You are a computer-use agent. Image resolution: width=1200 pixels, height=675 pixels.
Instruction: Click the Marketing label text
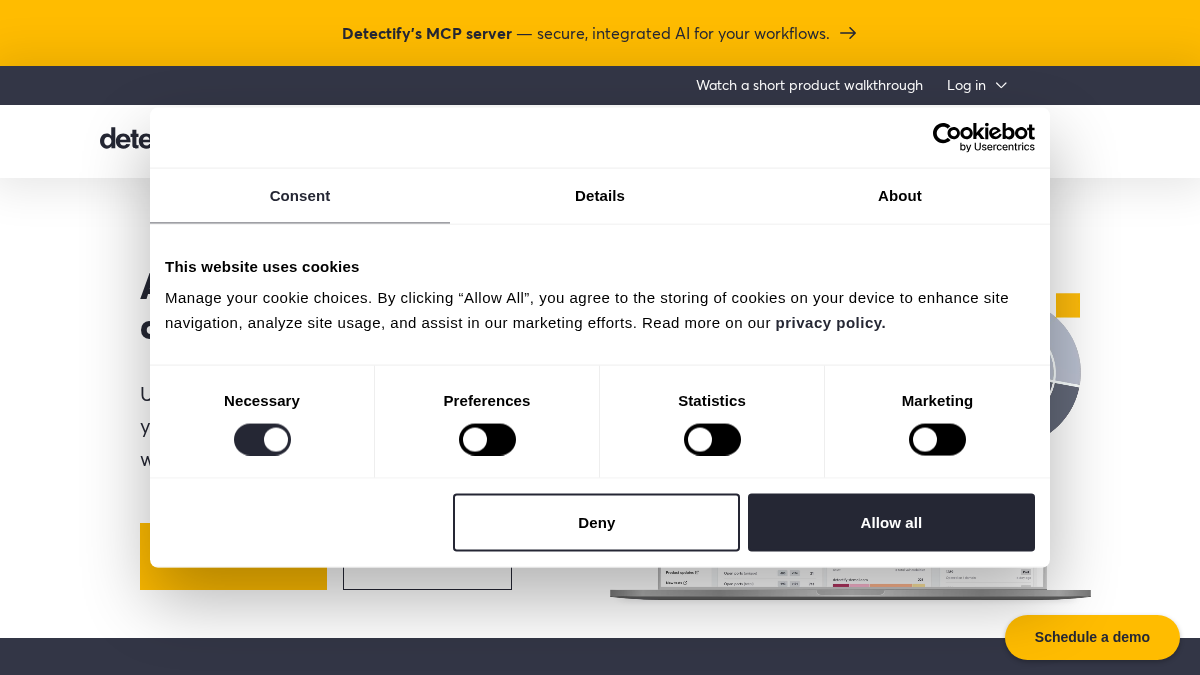click(x=937, y=401)
